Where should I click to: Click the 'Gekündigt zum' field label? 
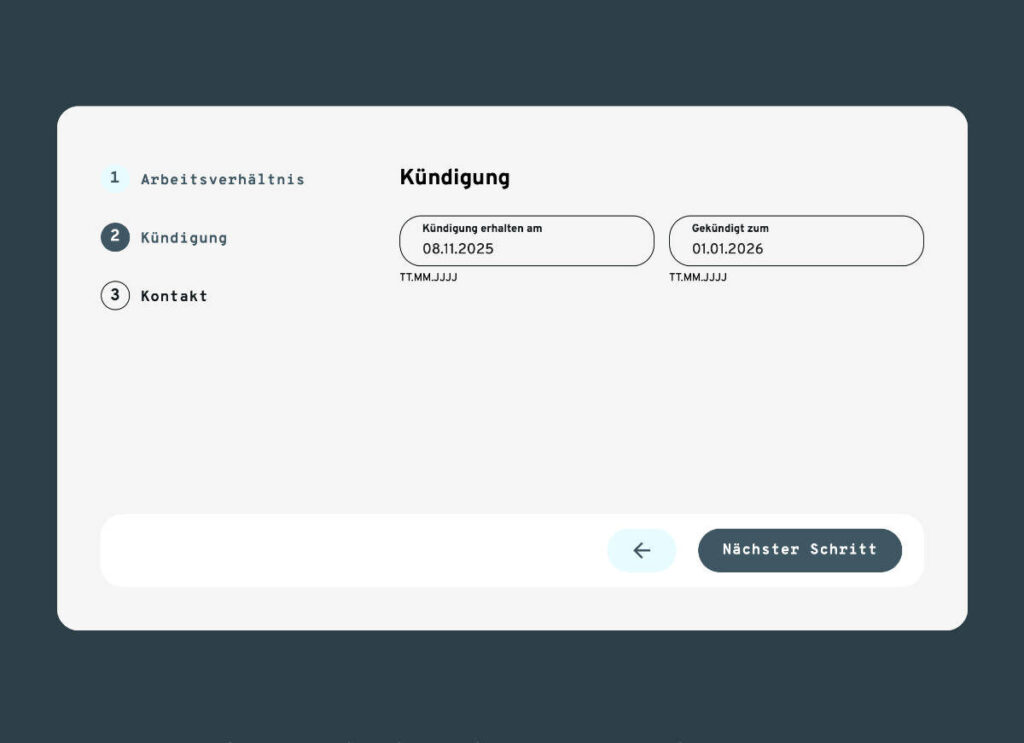[x=730, y=229]
